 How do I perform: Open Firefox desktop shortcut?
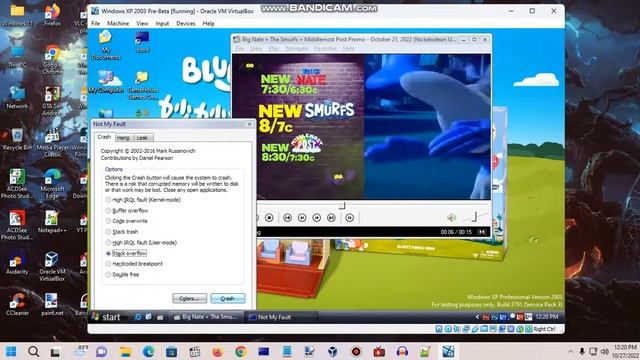[x=52, y=15]
